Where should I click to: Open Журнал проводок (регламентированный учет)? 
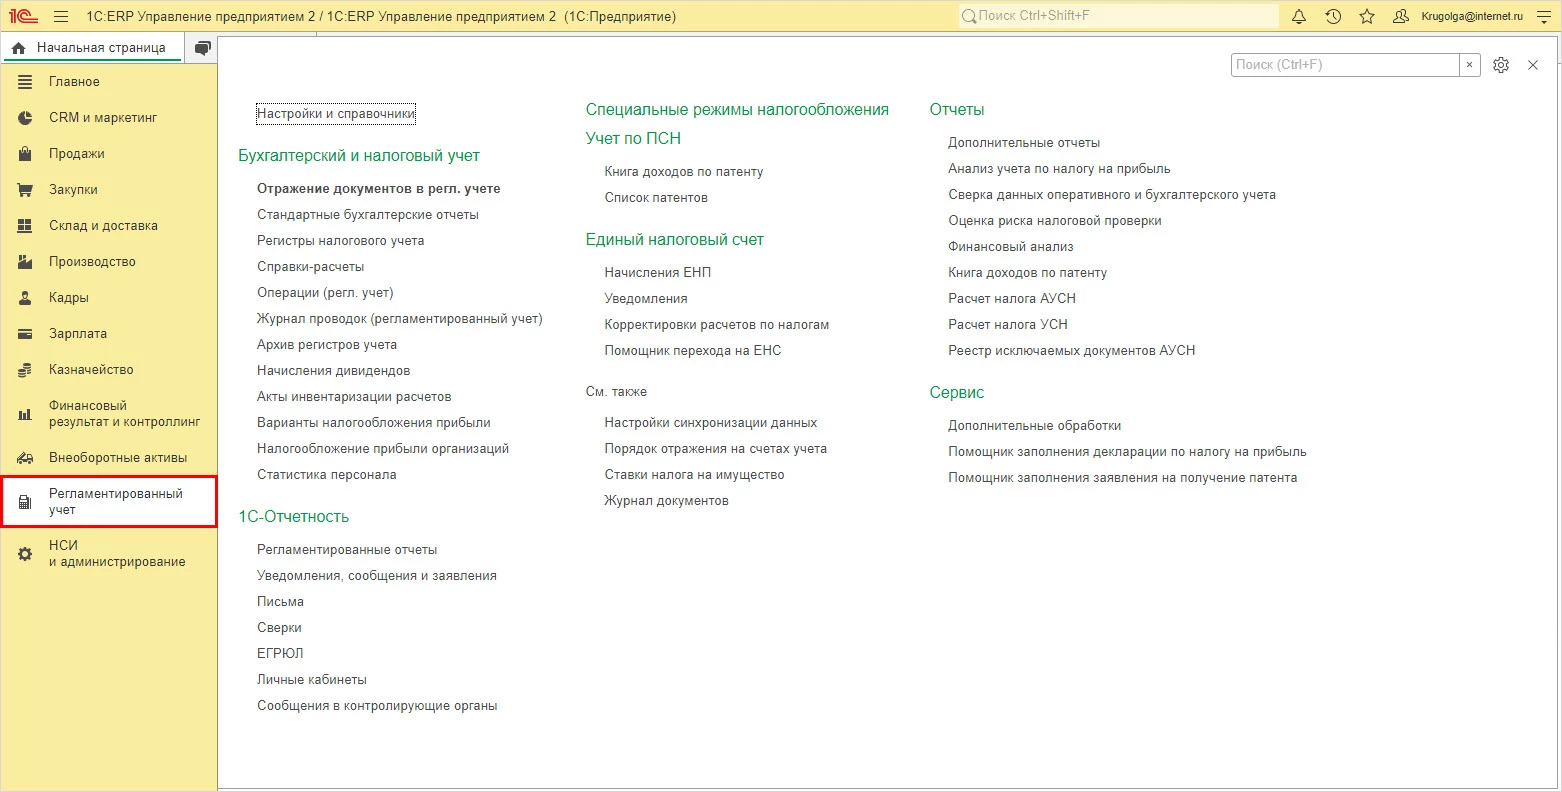click(x=400, y=319)
